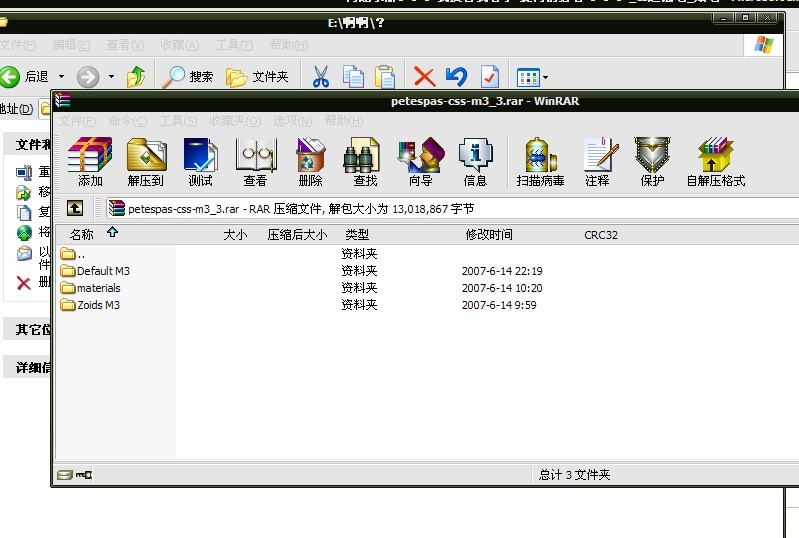Expand Explorer views dropdown arrow
The width and height of the screenshot is (799, 538).
point(546,77)
